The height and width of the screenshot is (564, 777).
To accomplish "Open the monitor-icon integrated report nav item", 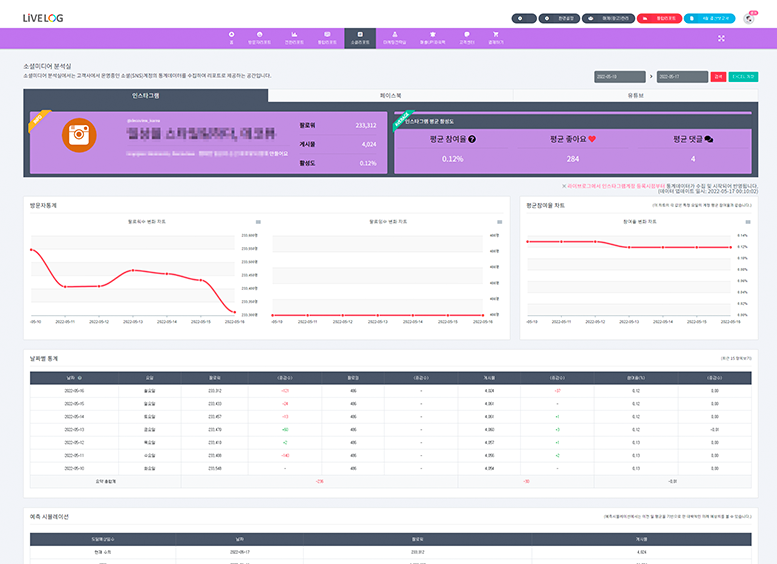I will coord(327,38).
